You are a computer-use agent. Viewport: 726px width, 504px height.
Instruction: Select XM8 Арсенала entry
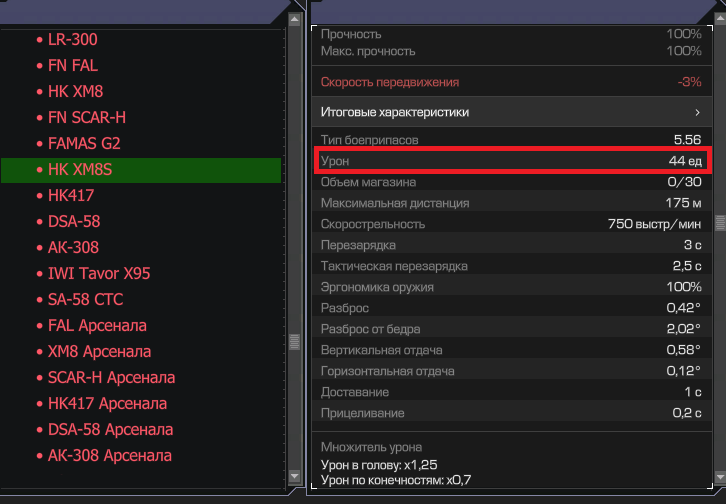click(x=99, y=351)
